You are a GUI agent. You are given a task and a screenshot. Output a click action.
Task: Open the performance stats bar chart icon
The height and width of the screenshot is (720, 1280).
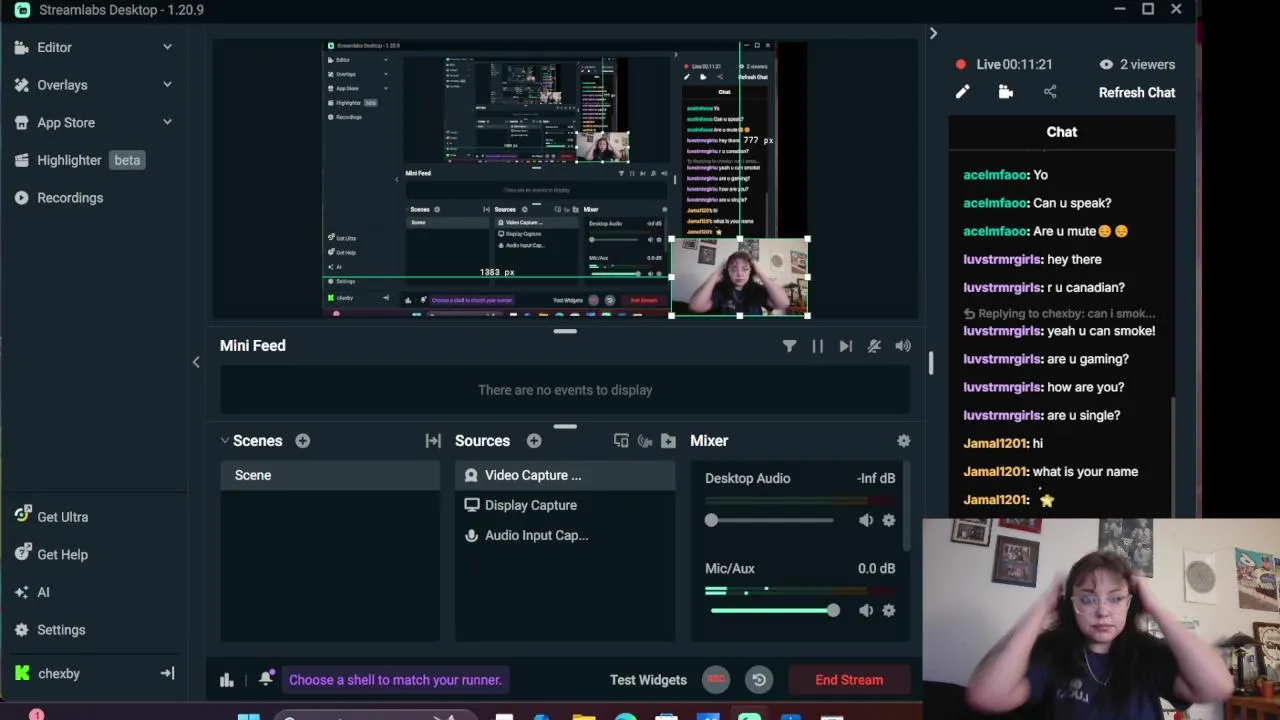click(x=227, y=680)
